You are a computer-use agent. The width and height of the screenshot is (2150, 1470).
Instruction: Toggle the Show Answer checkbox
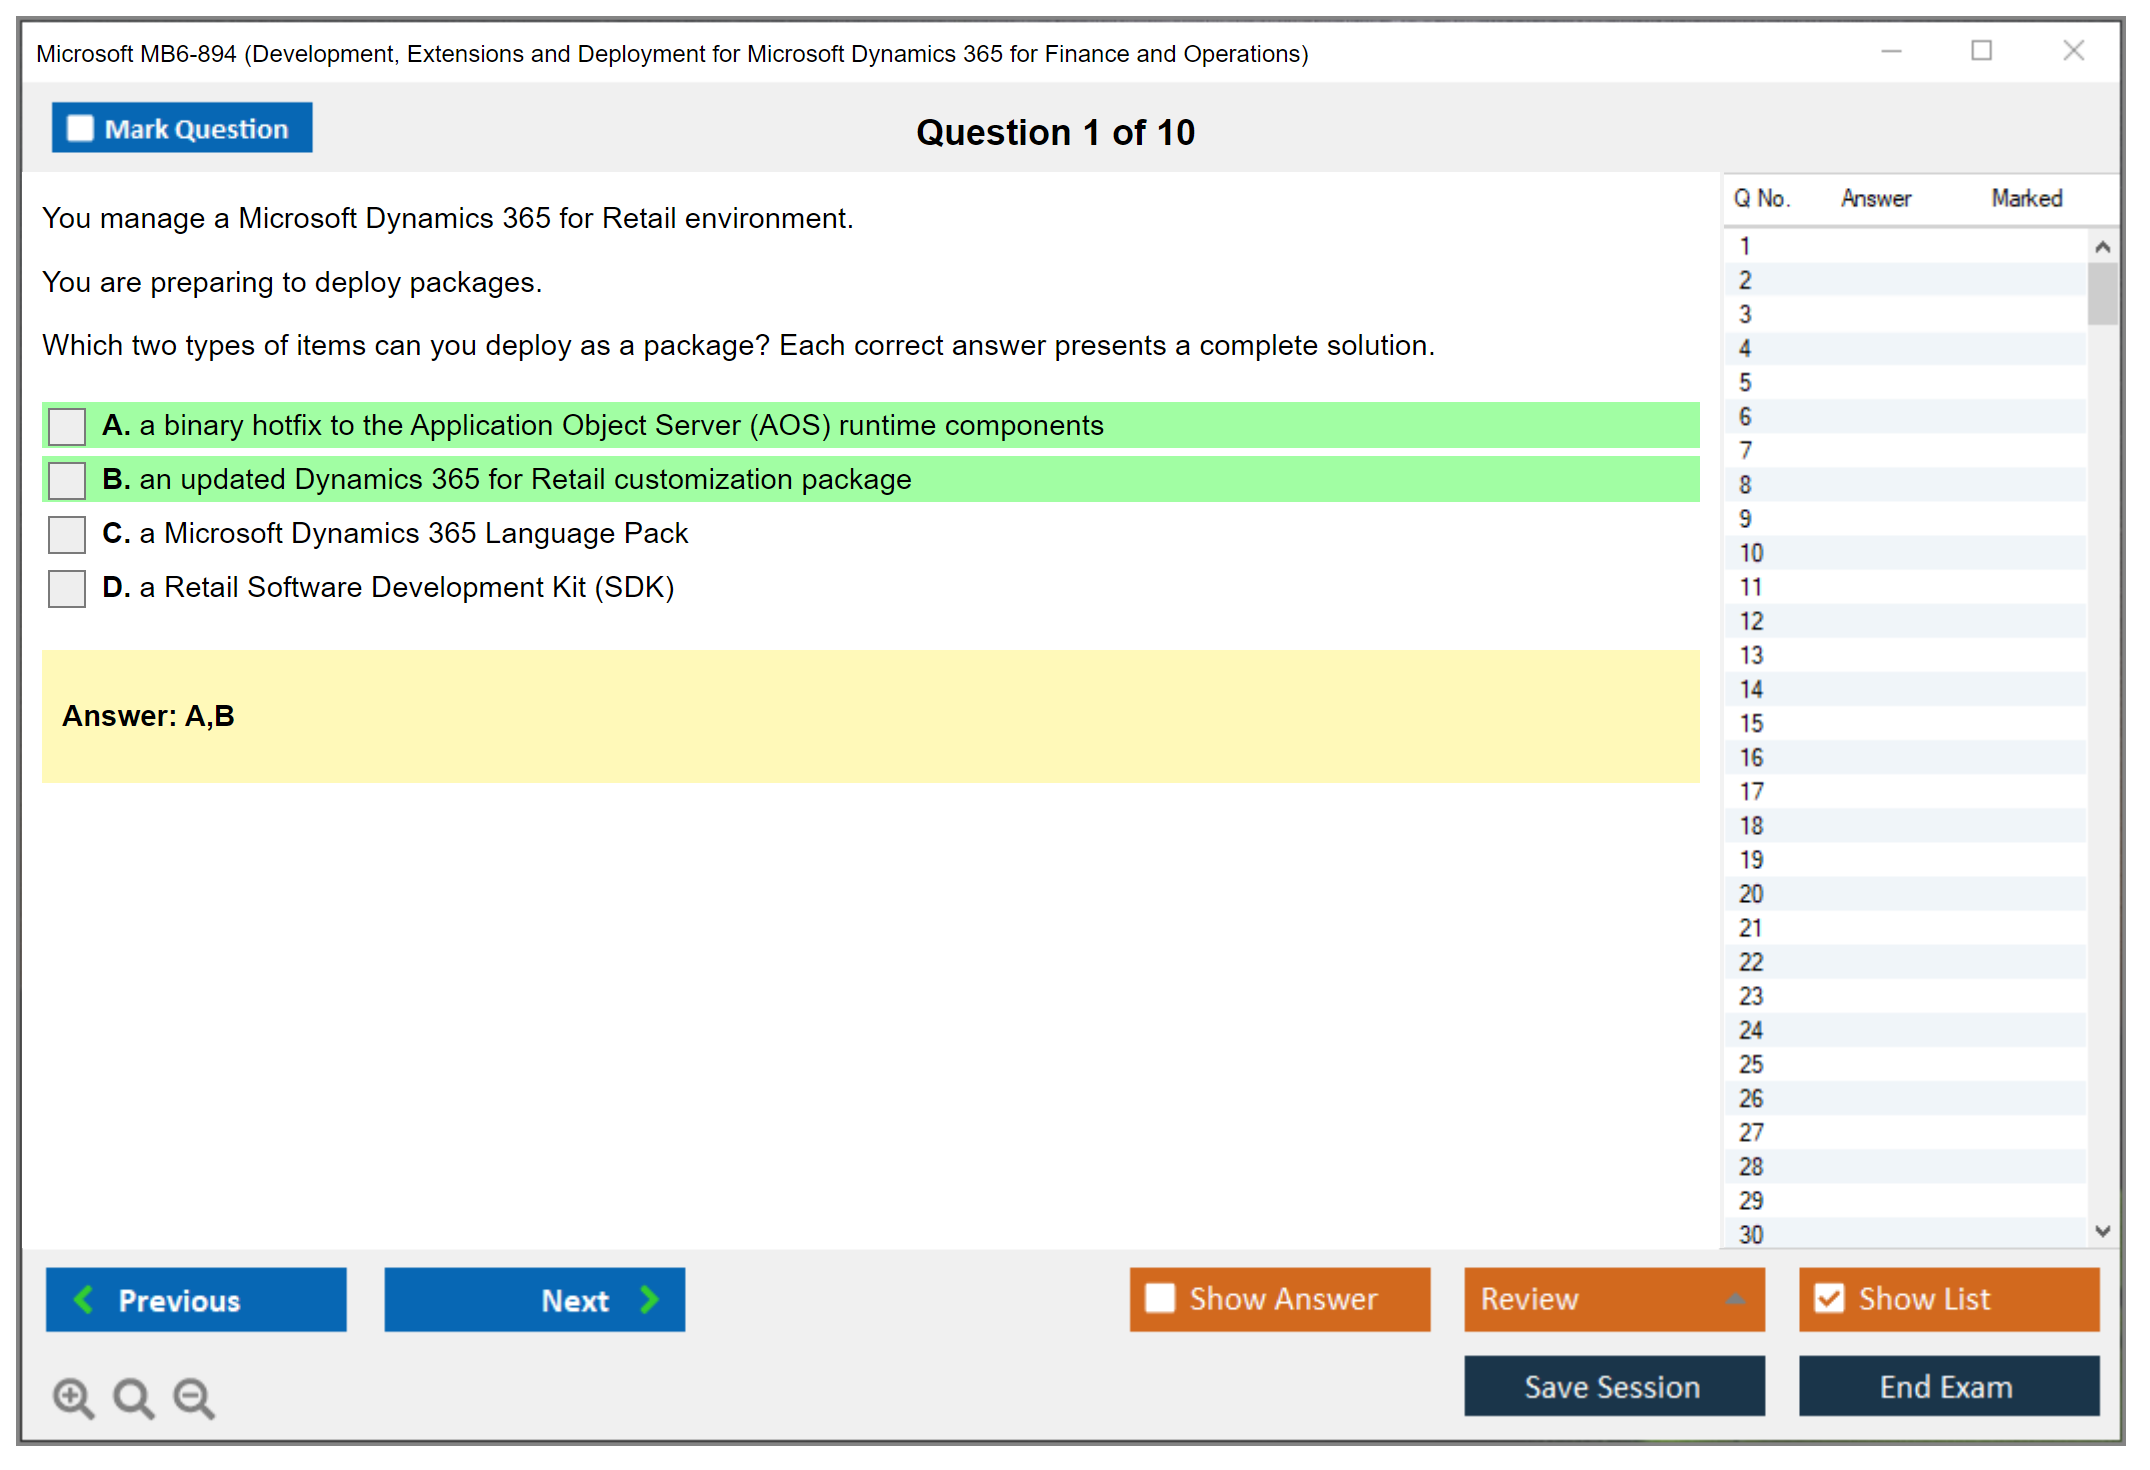click(1160, 1298)
